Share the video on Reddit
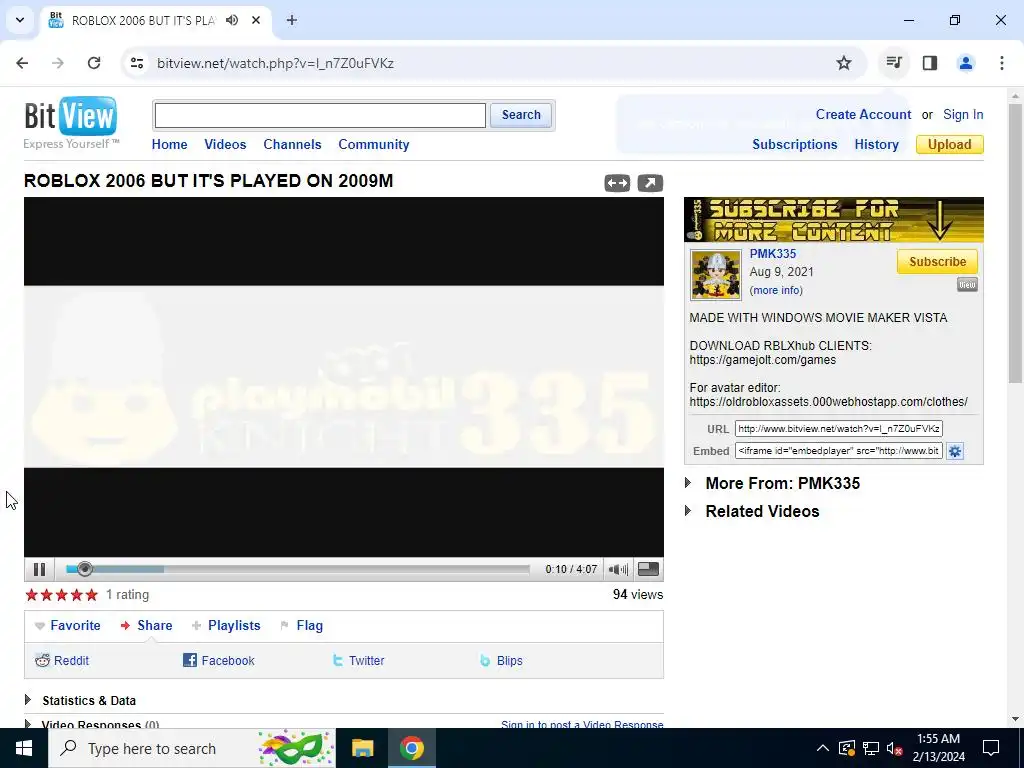Image resolution: width=1024 pixels, height=768 pixels. click(x=62, y=660)
